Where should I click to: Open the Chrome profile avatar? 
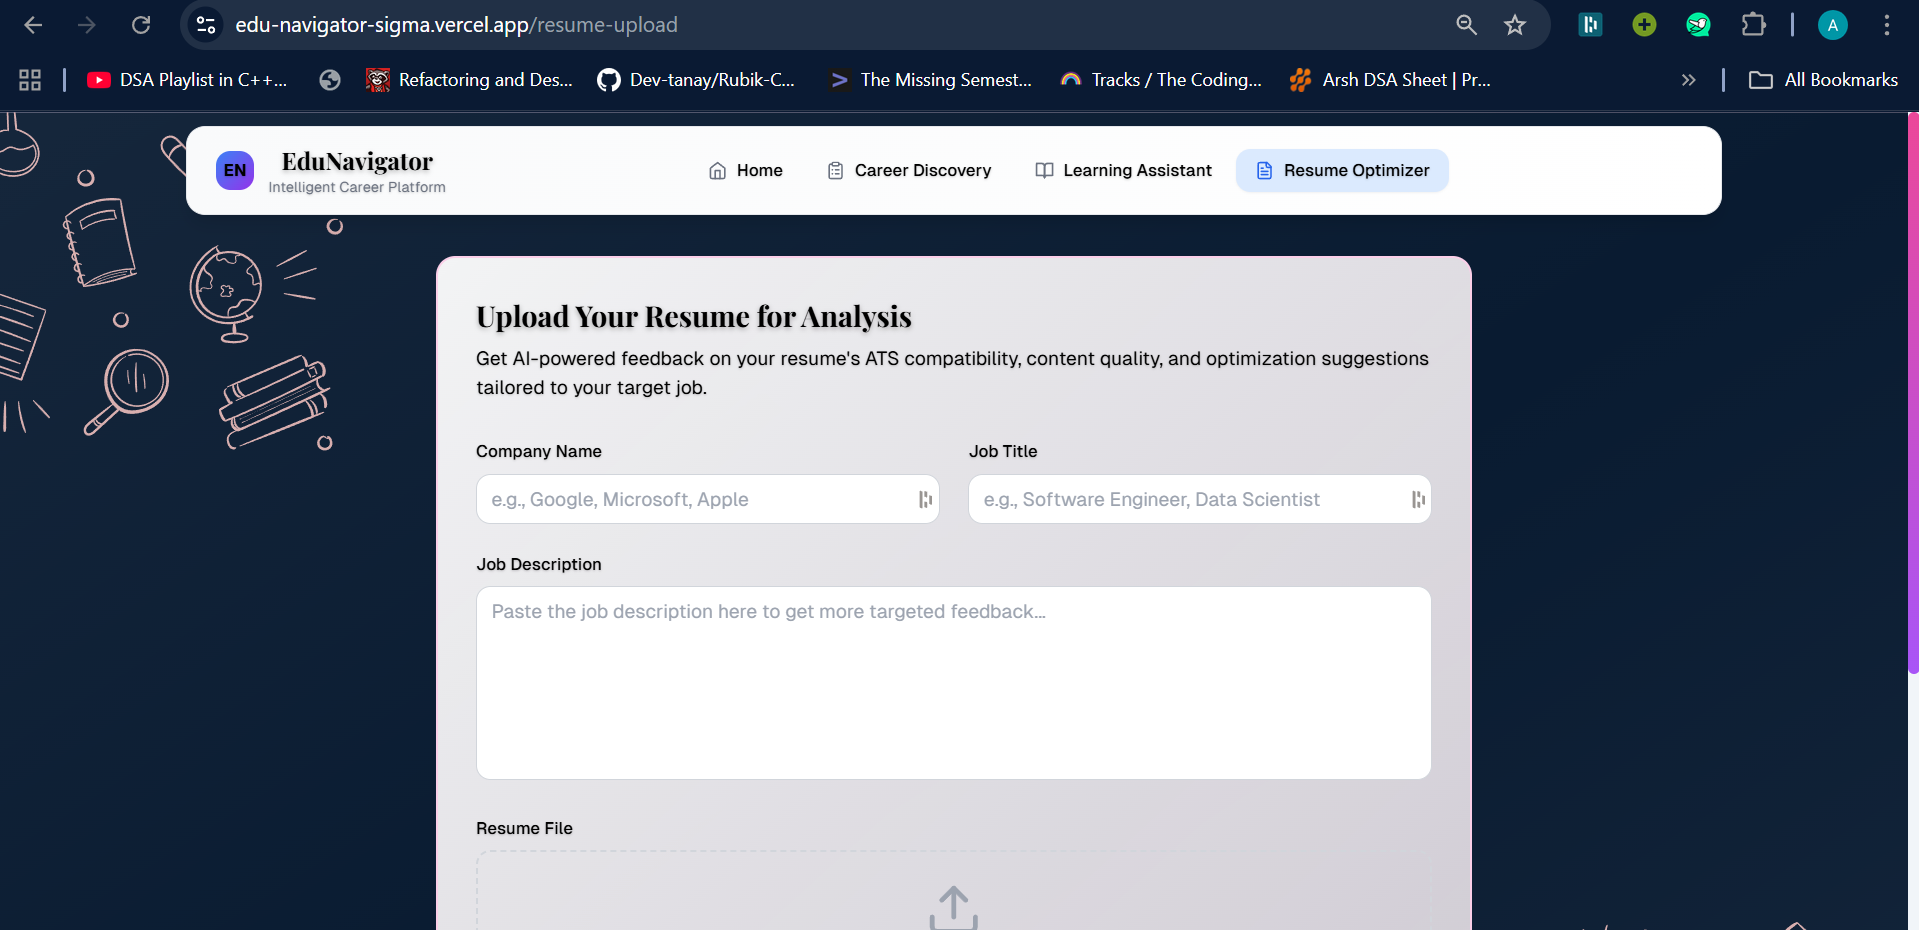(1832, 25)
